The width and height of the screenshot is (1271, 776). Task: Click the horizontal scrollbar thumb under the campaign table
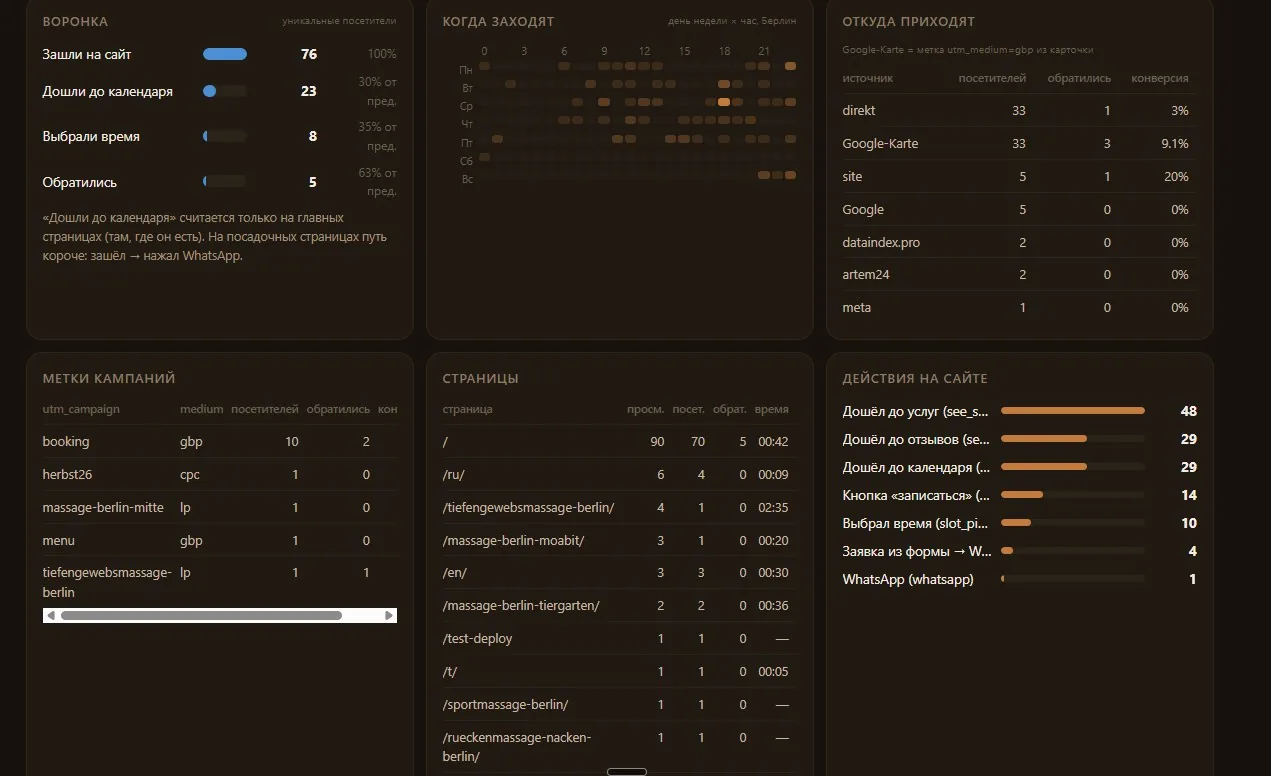click(201, 615)
